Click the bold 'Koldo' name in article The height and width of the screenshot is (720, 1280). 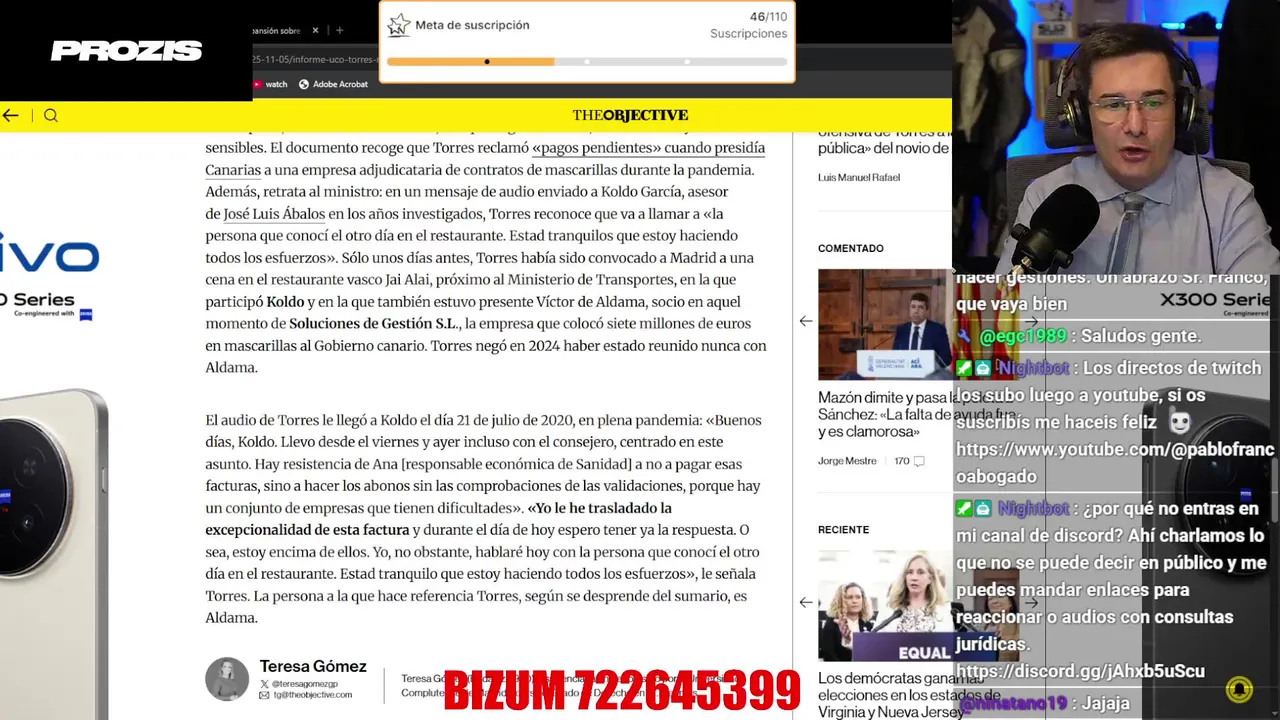[285, 302]
